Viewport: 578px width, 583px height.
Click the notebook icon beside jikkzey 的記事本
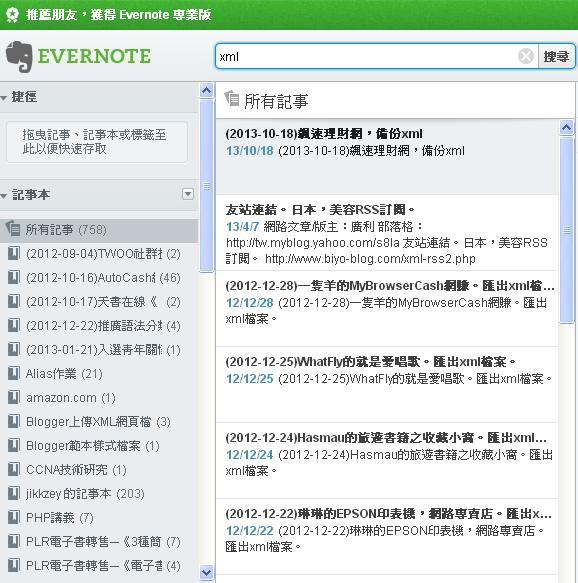coord(14,494)
